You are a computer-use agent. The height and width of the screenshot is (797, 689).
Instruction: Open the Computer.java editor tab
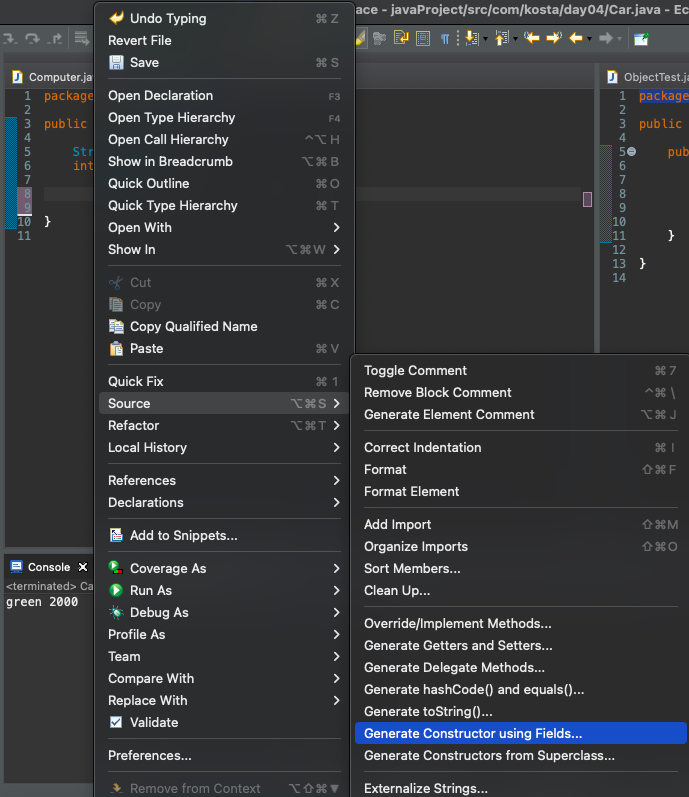(53, 77)
